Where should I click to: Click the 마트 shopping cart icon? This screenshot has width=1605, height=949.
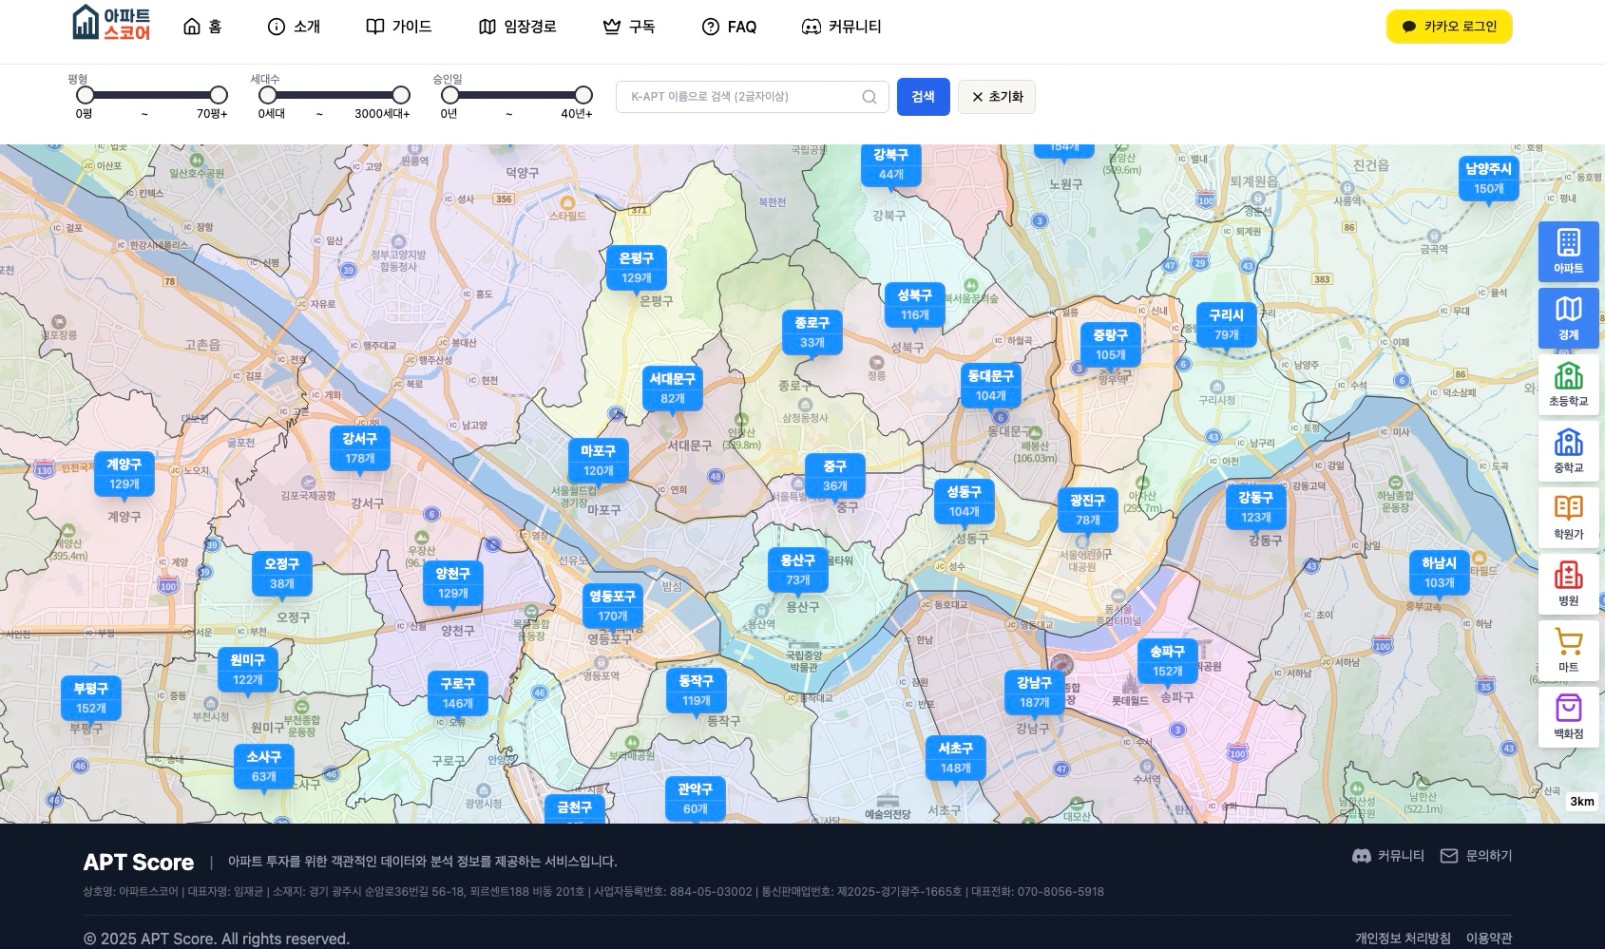point(1567,650)
